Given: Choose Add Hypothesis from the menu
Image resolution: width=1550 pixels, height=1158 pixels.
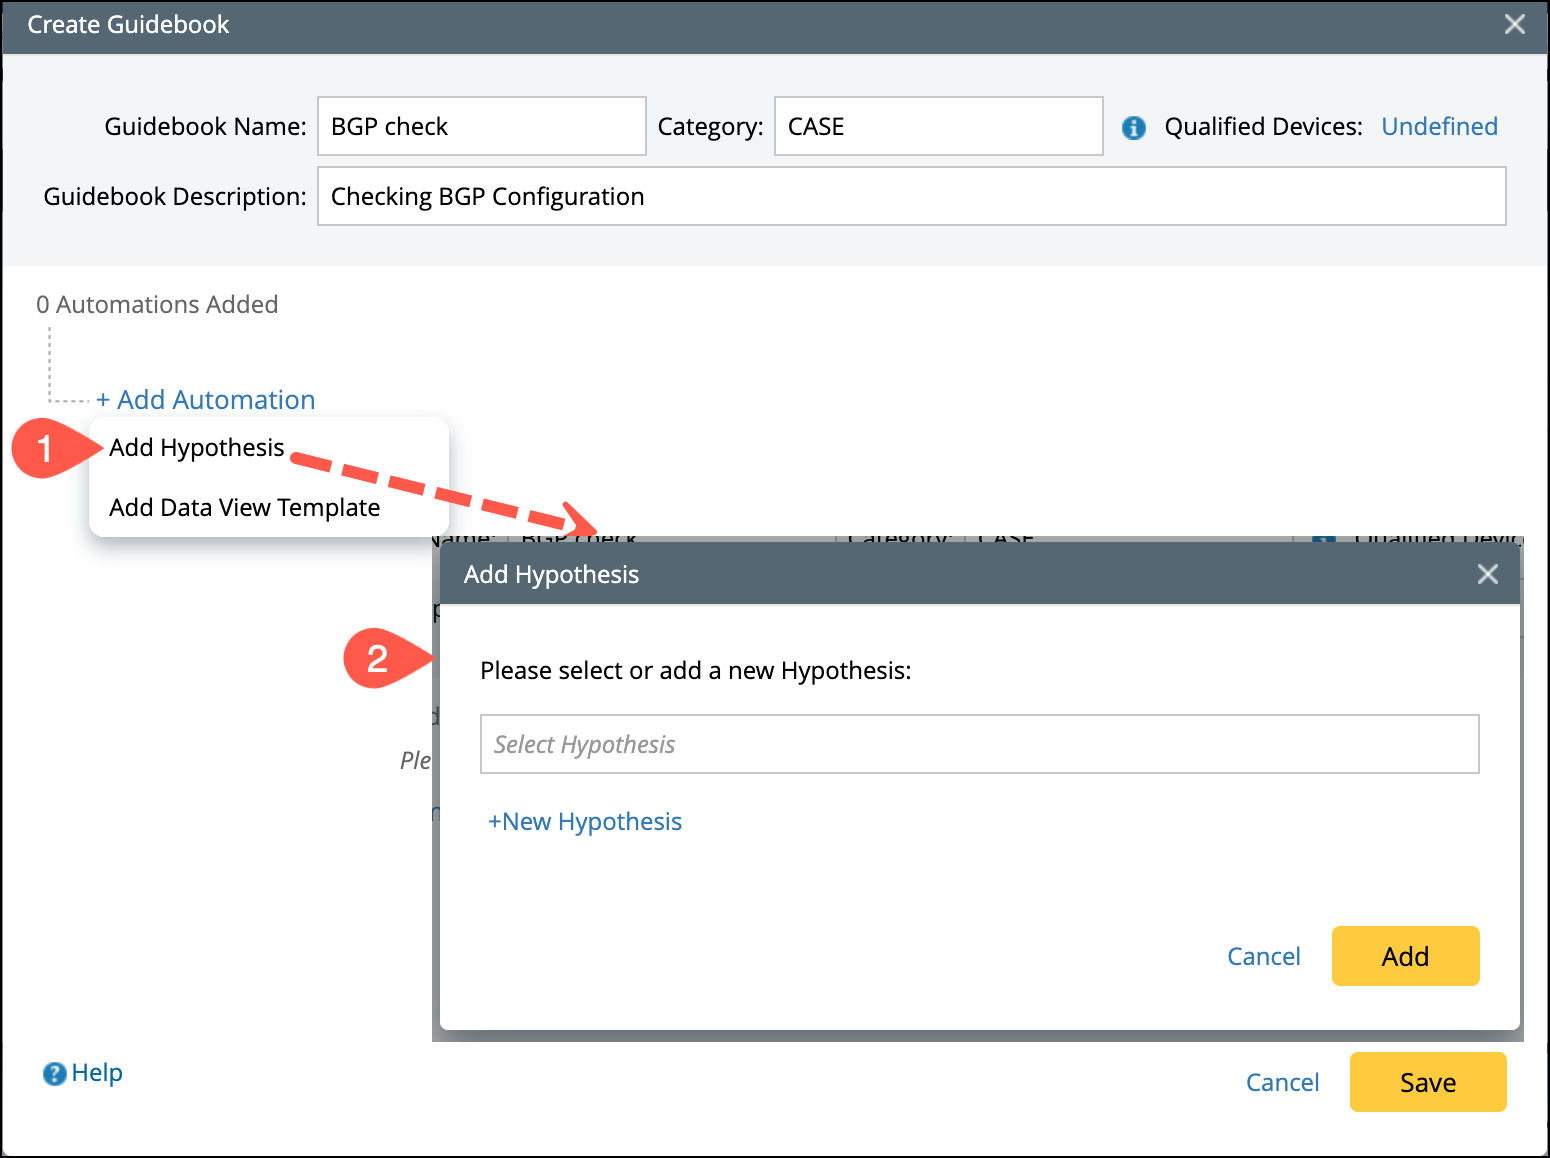Looking at the screenshot, I should point(197,448).
